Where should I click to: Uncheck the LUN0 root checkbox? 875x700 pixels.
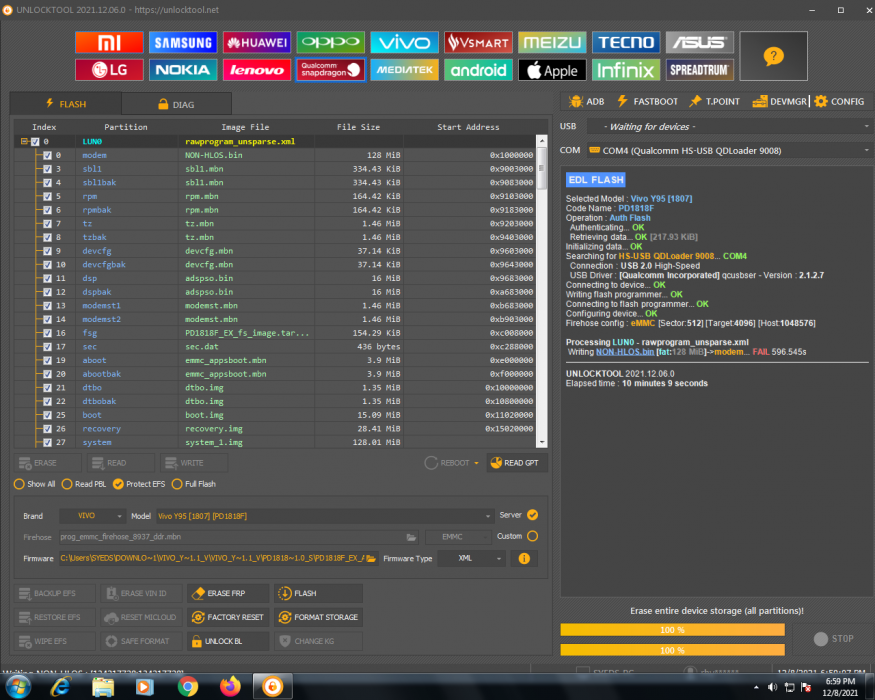[x=35, y=142]
